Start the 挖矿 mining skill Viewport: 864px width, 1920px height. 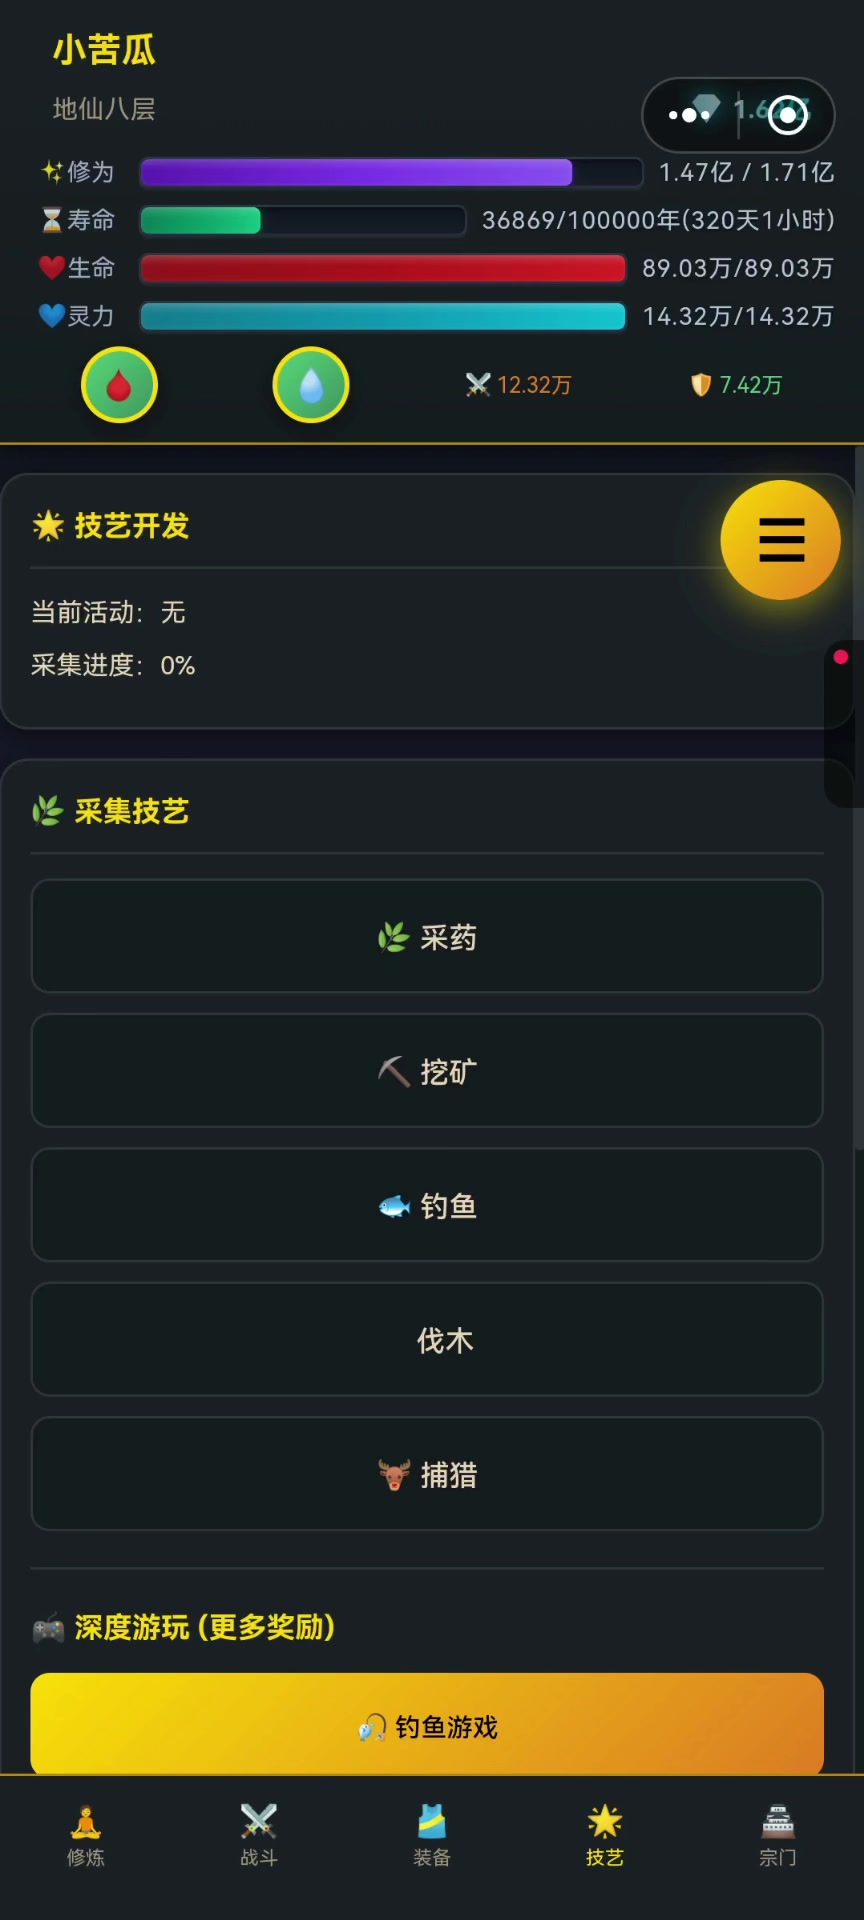427,1071
